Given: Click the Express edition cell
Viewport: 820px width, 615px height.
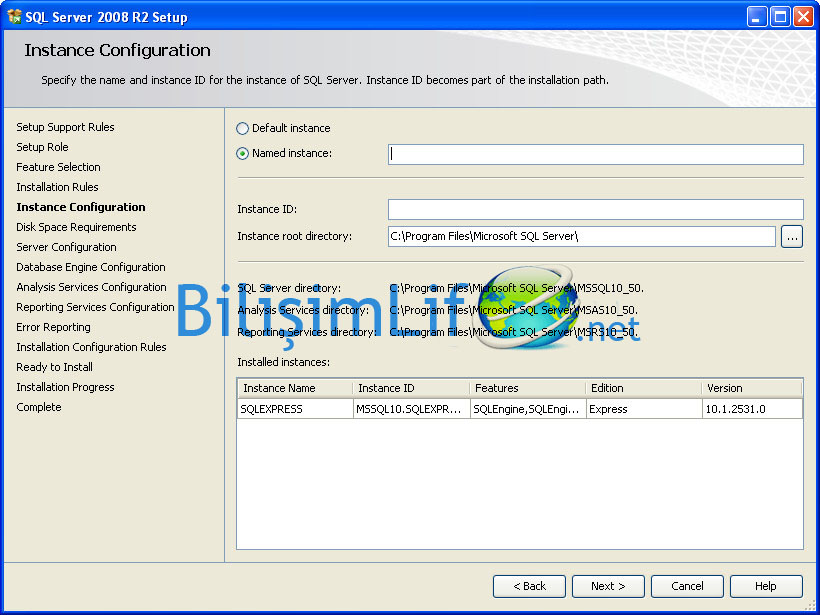Looking at the screenshot, I should tap(644, 409).
